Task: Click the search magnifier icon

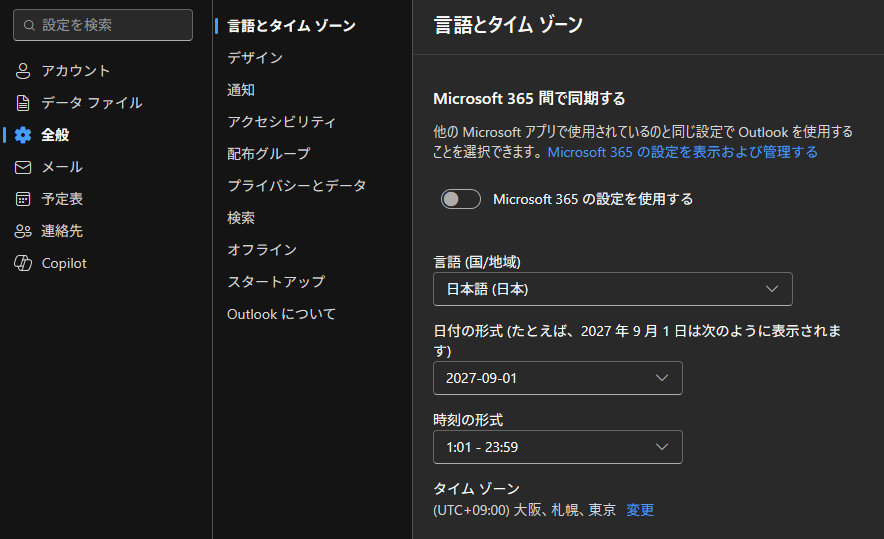Action: point(29,25)
